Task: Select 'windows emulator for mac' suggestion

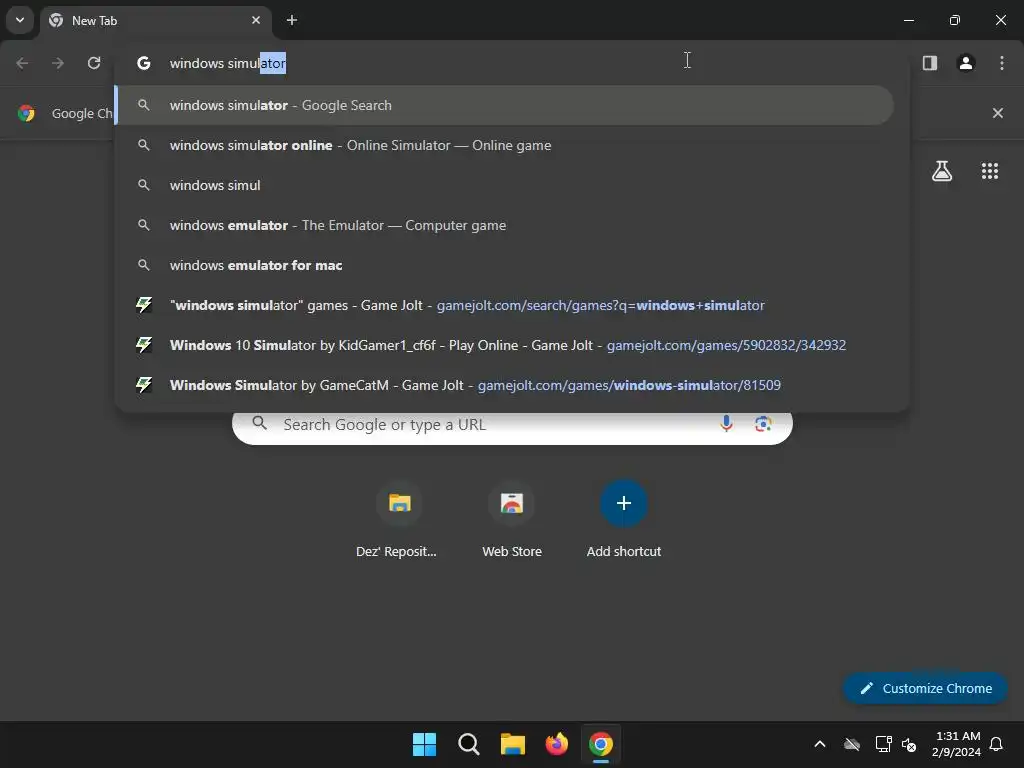Action: 504,265
